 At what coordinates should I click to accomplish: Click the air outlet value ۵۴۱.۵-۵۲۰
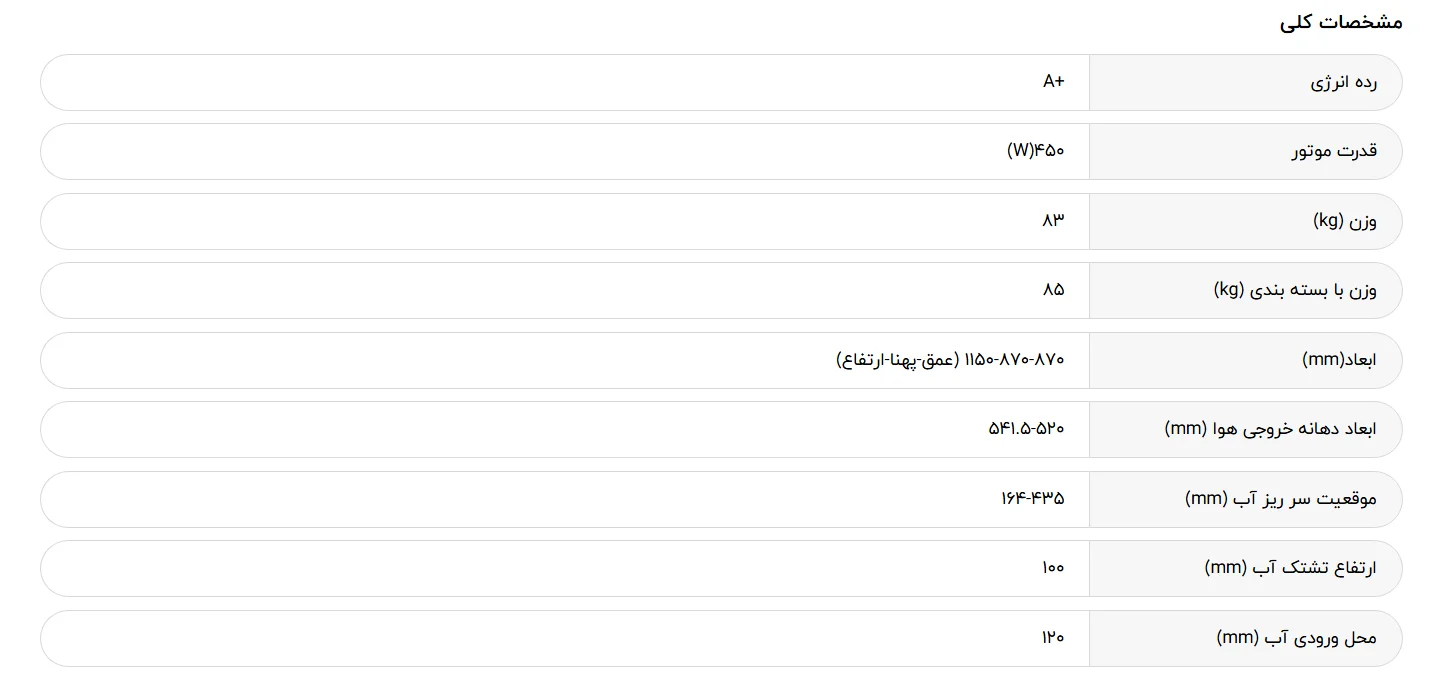(x=1026, y=429)
